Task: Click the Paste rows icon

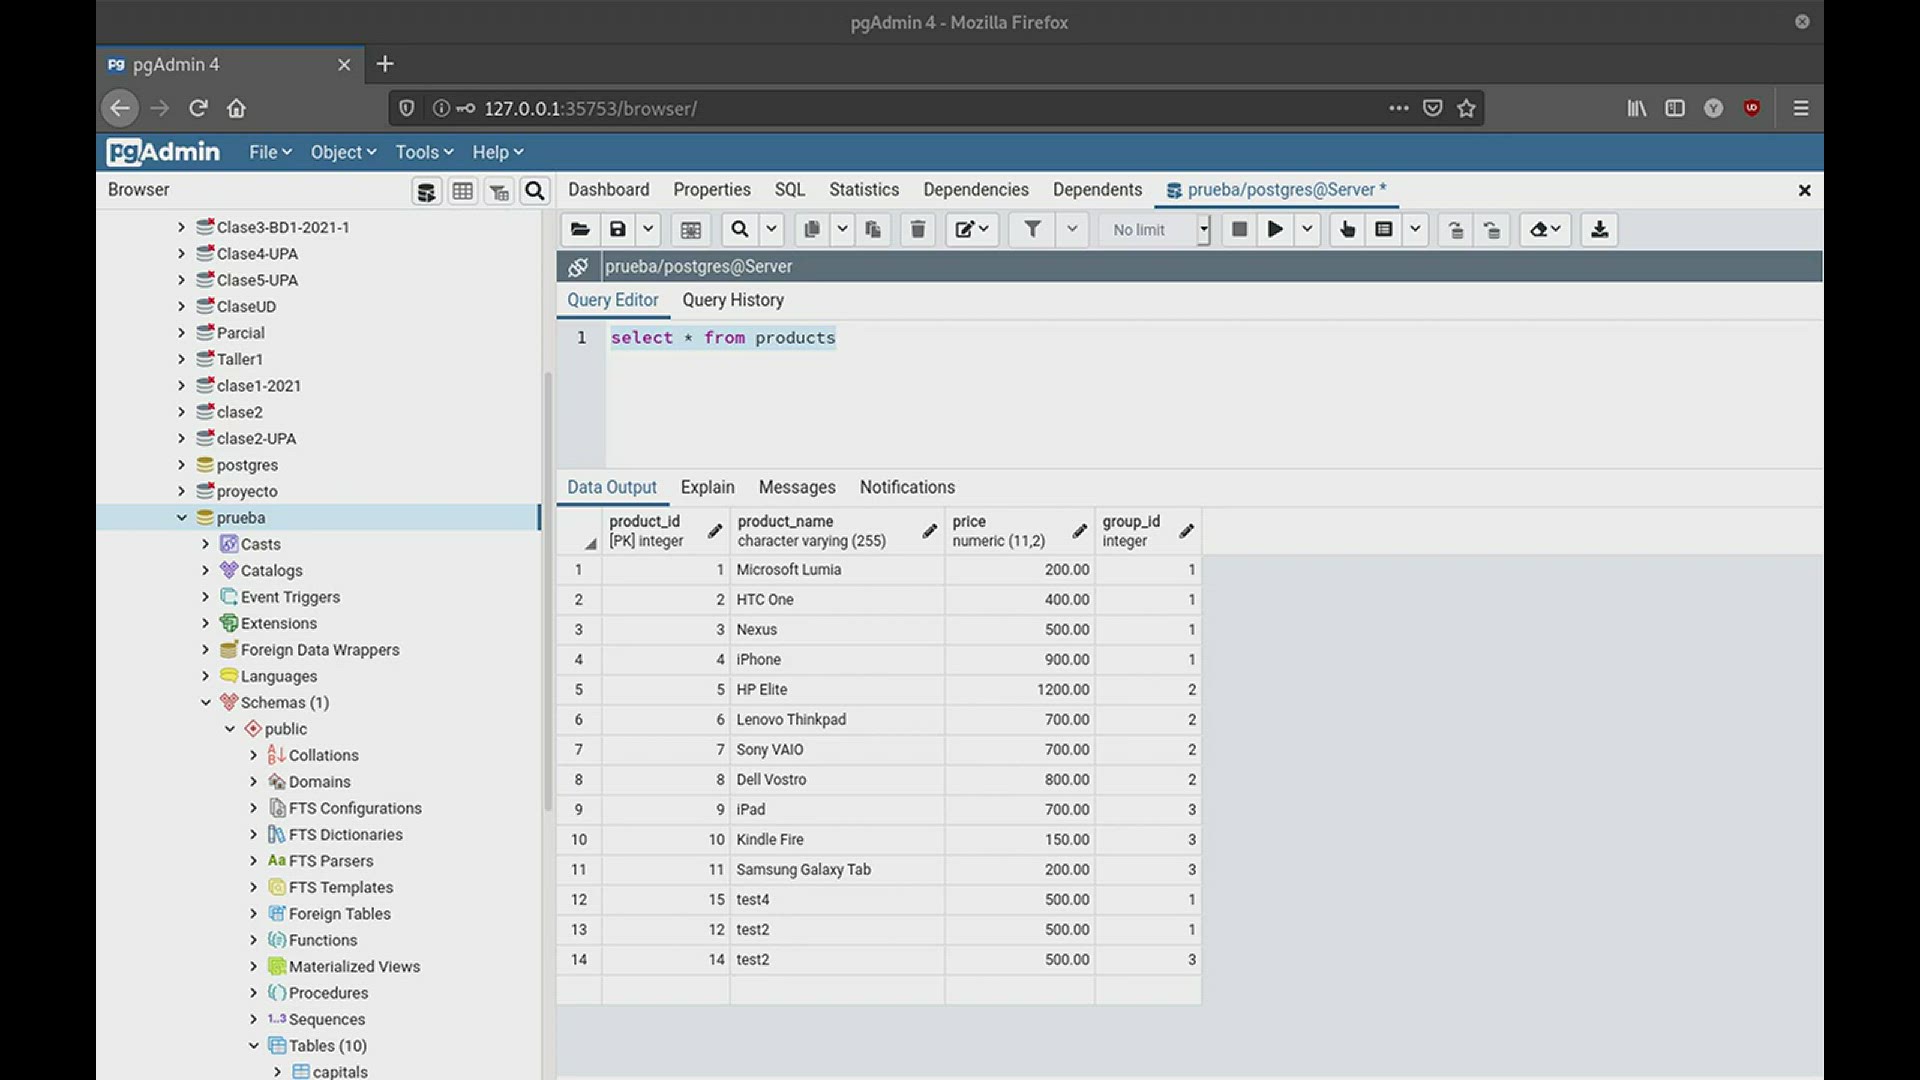Action: [x=873, y=230]
